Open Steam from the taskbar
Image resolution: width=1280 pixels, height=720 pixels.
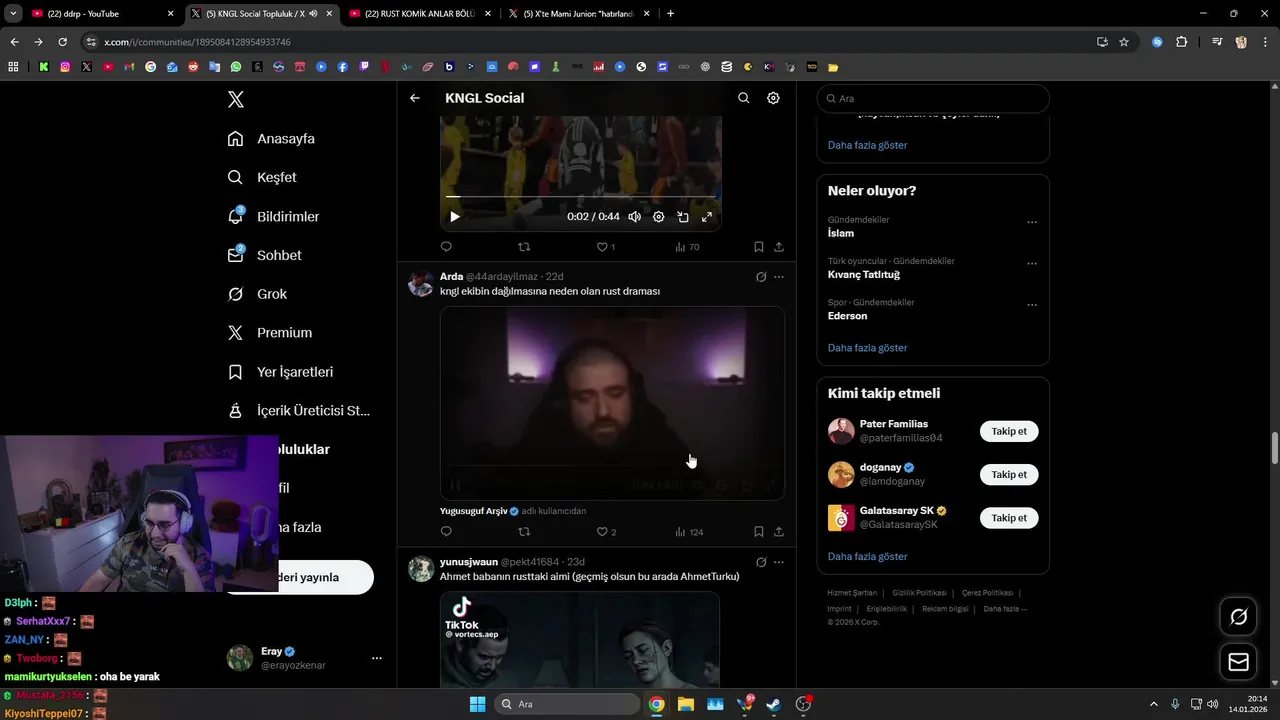(774, 704)
